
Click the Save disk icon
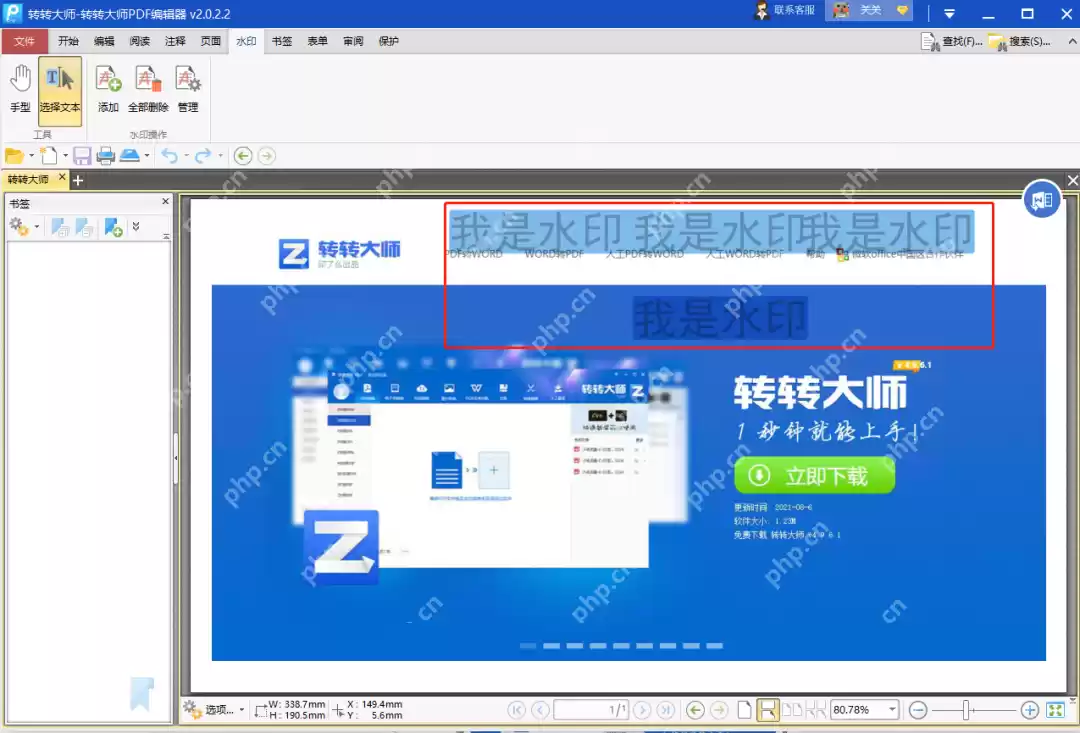82,156
